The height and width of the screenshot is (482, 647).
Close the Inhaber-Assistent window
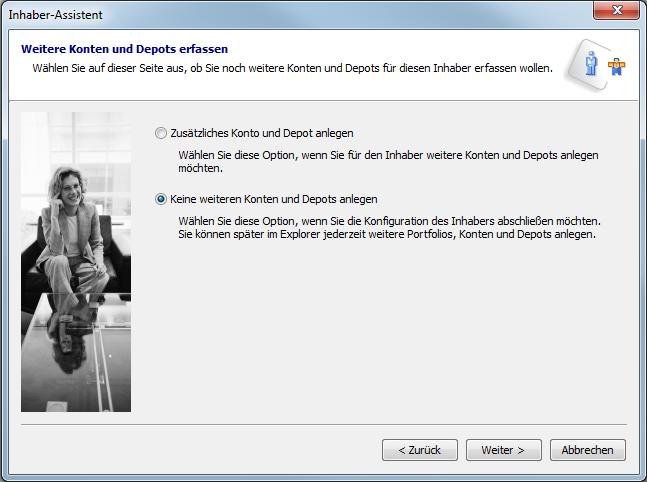(618, 14)
